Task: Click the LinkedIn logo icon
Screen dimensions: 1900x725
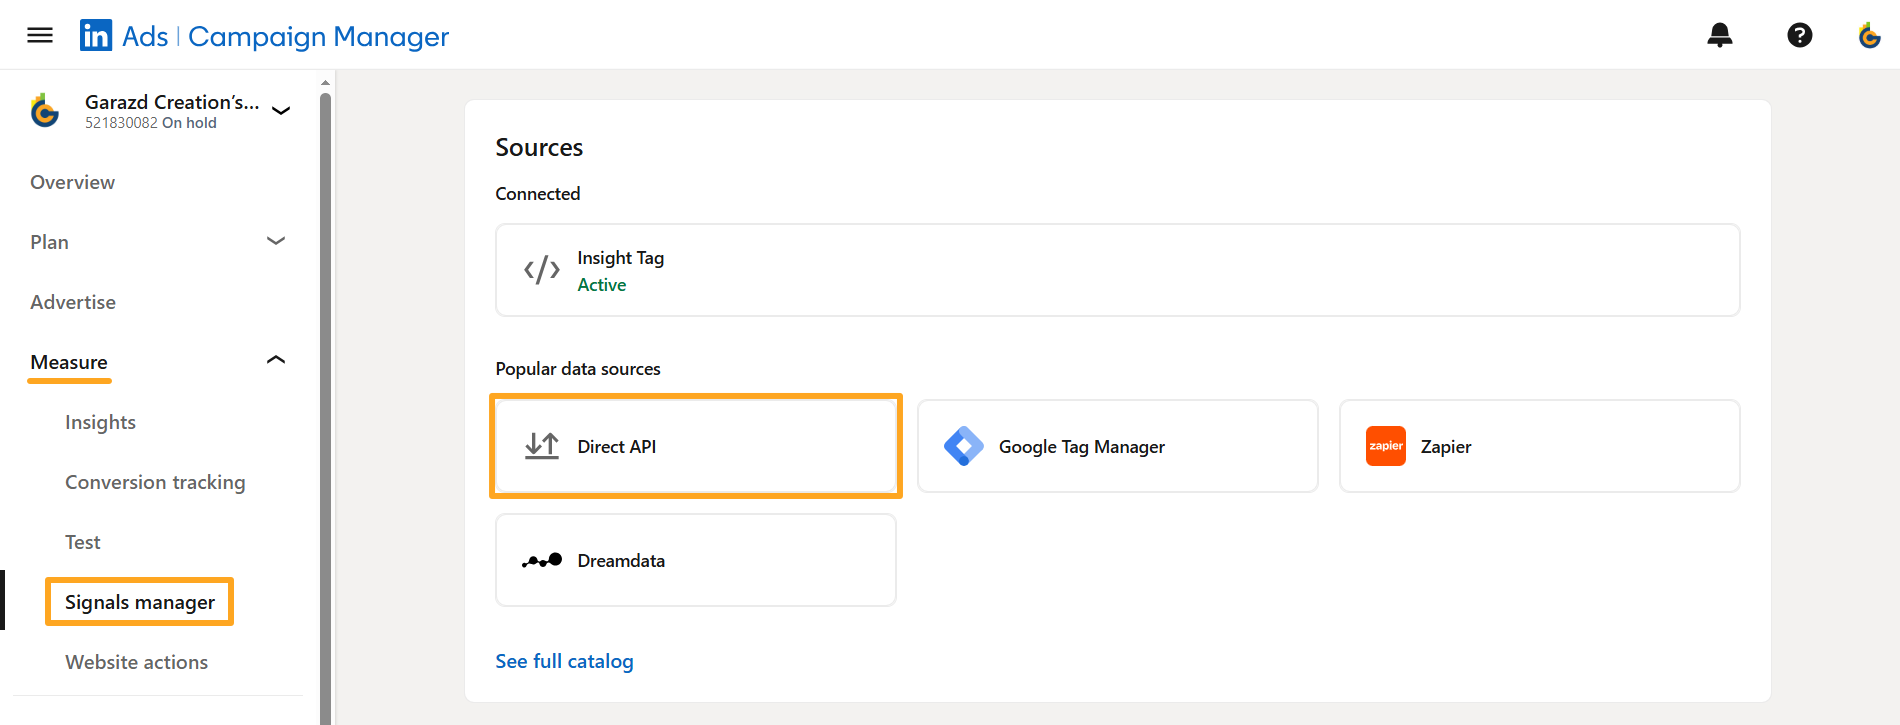Action: pos(96,35)
